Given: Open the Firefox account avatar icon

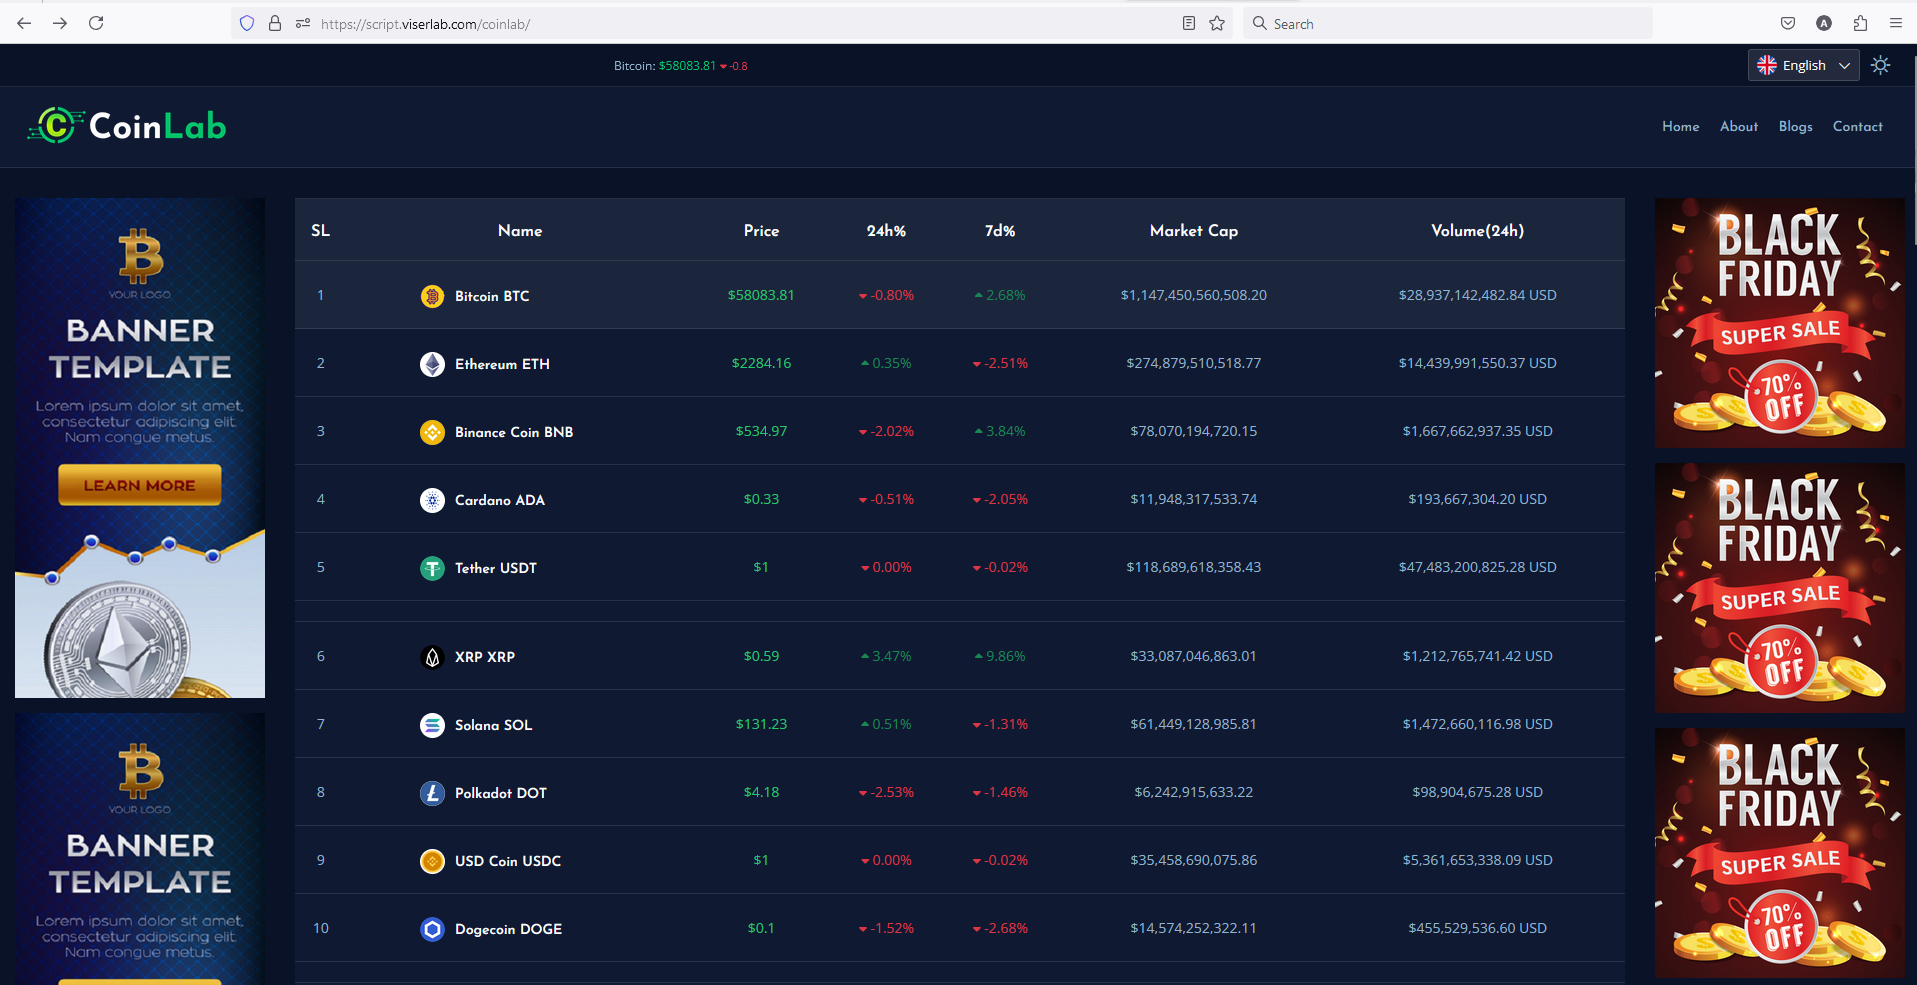Looking at the screenshot, I should coord(1824,23).
